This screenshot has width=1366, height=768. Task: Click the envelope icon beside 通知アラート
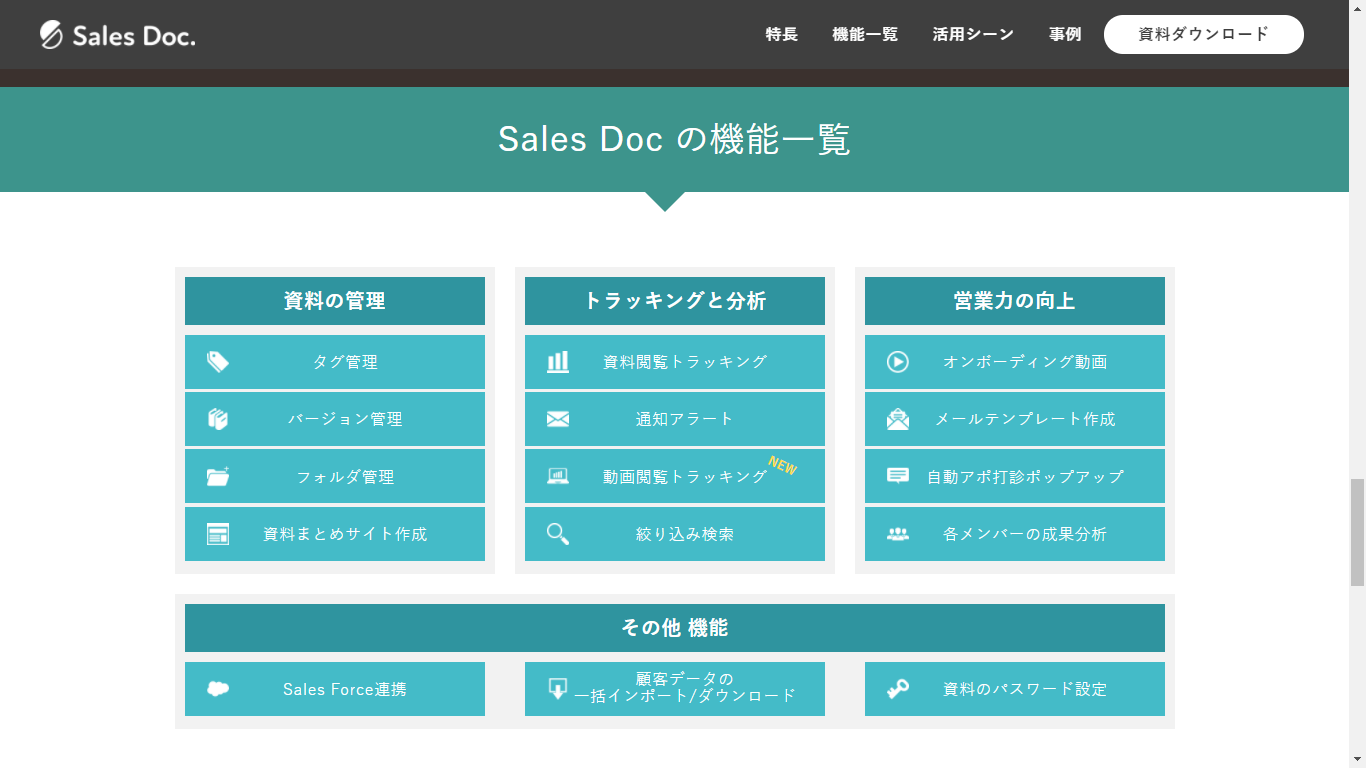[558, 419]
